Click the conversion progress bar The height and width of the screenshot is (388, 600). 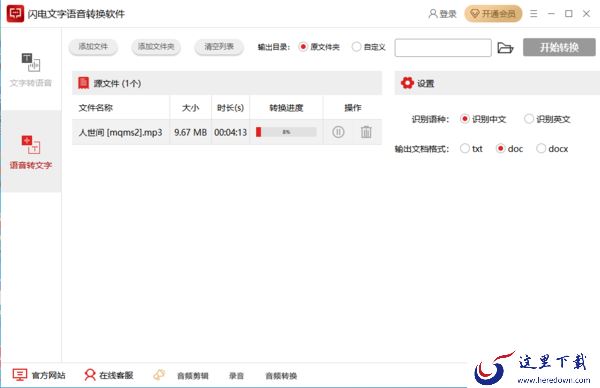coord(286,132)
